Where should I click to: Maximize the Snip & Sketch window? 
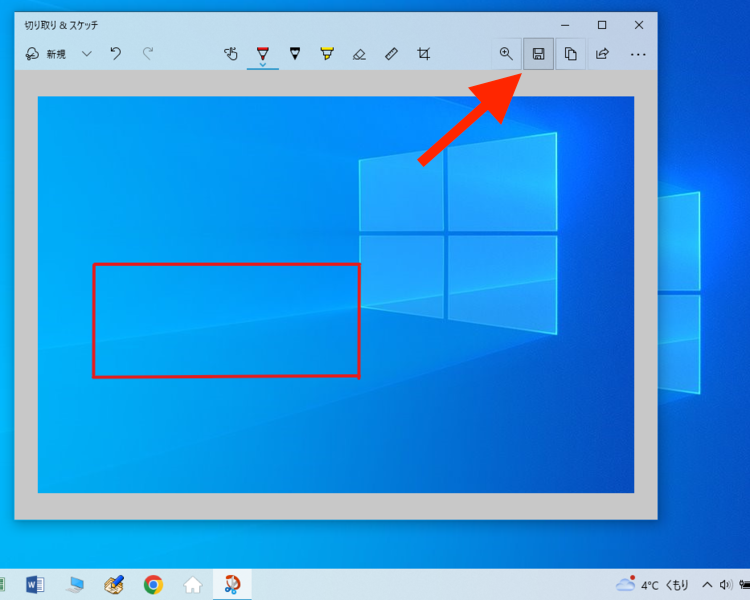602,25
